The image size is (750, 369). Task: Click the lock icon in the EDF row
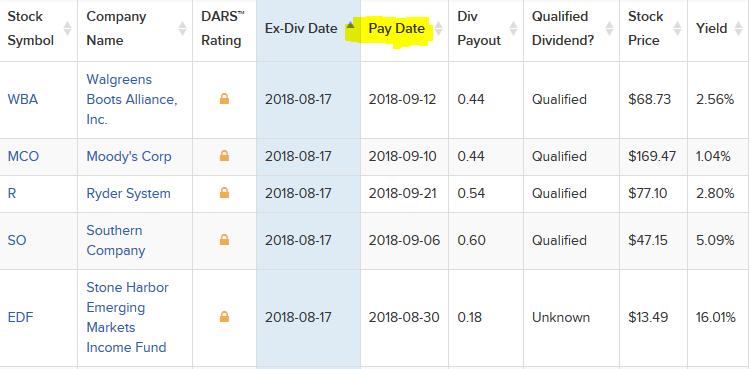[224, 317]
